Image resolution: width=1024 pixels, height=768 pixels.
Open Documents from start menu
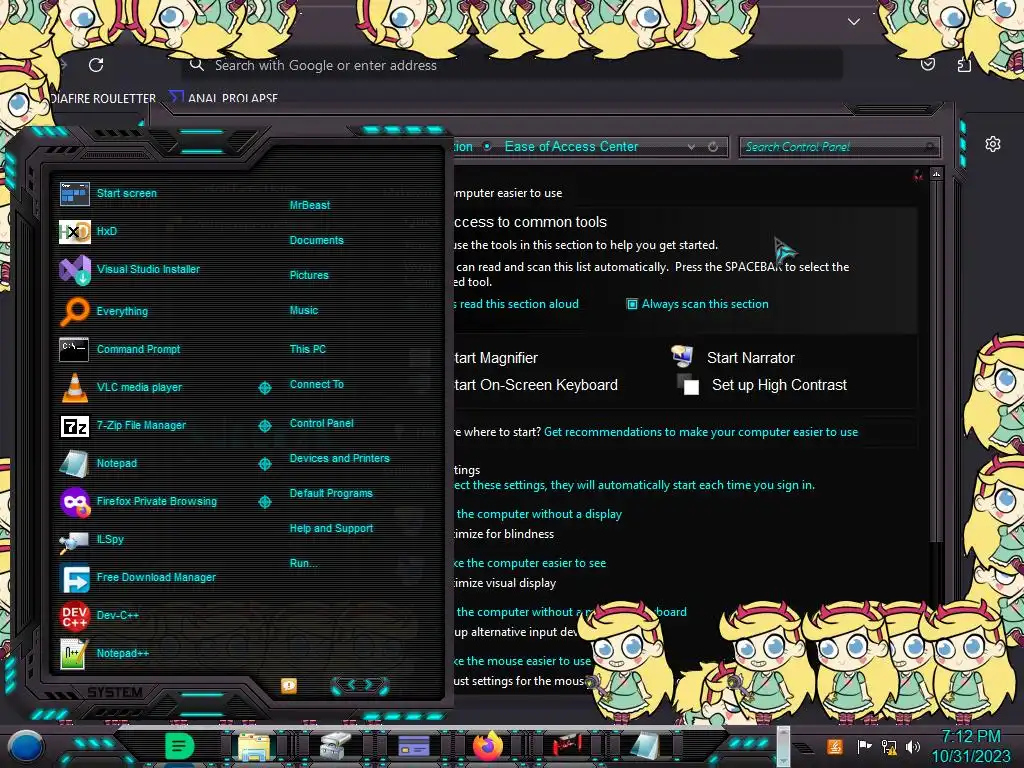coord(316,240)
